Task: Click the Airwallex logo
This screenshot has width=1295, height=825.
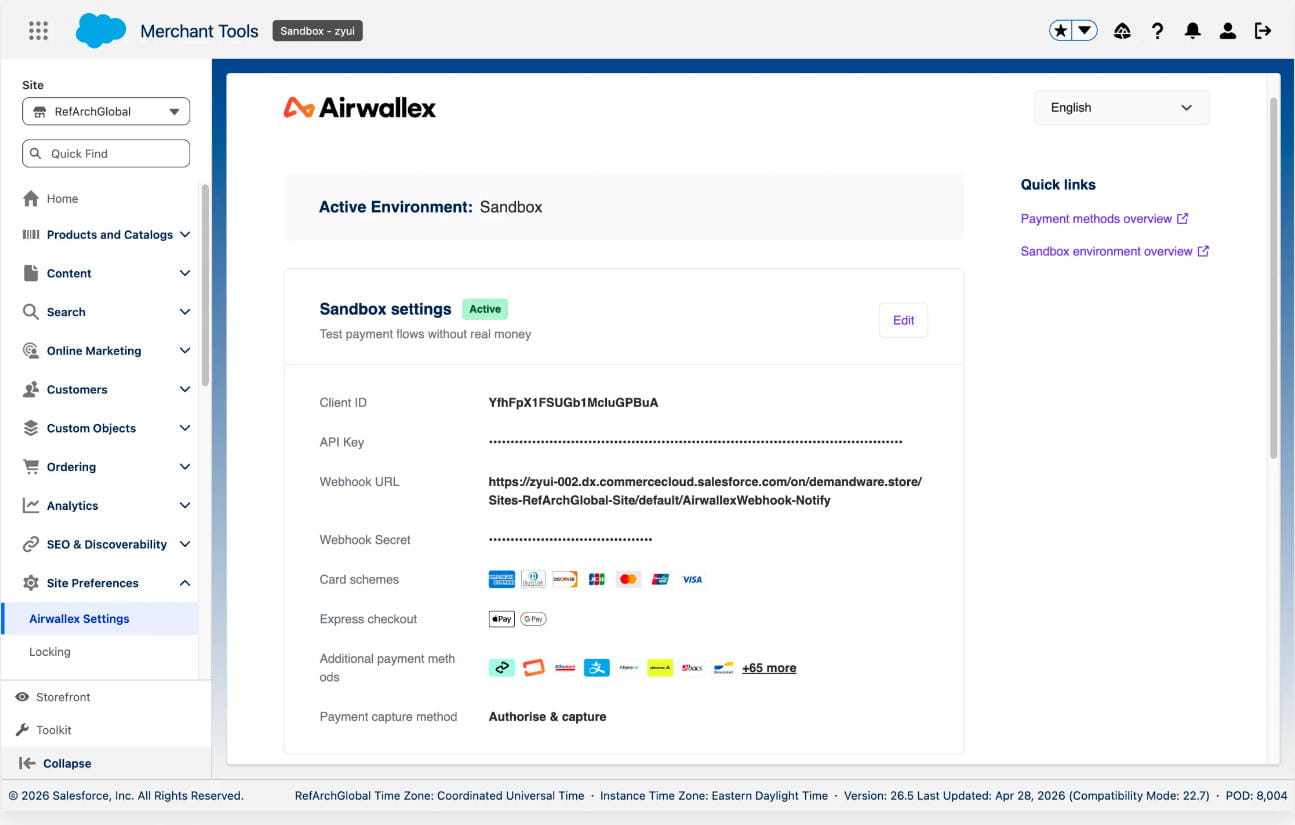Action: click(x=360, y=108)
